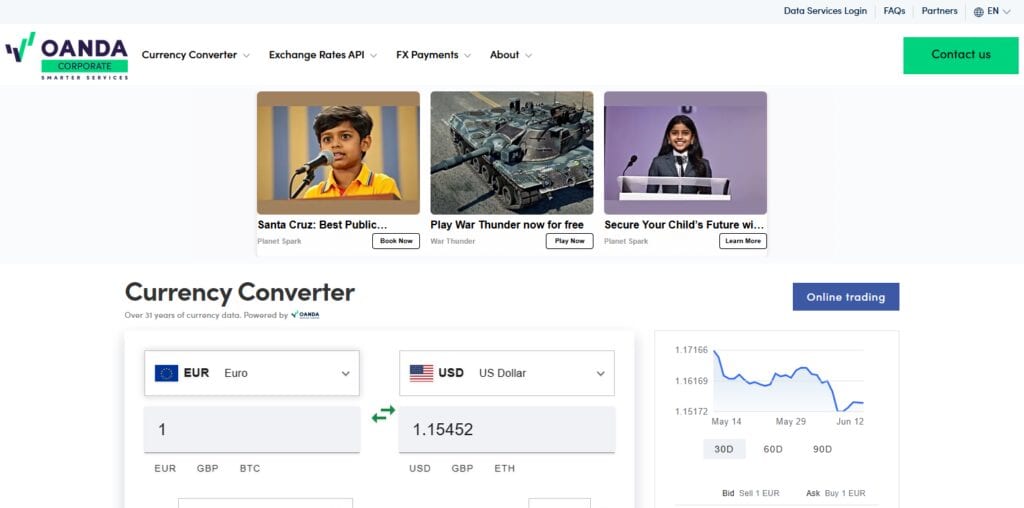This screenshot has width=1024, height=508.
Task: Swap currencies with the green arrows icon
Action: coord(383,414)
